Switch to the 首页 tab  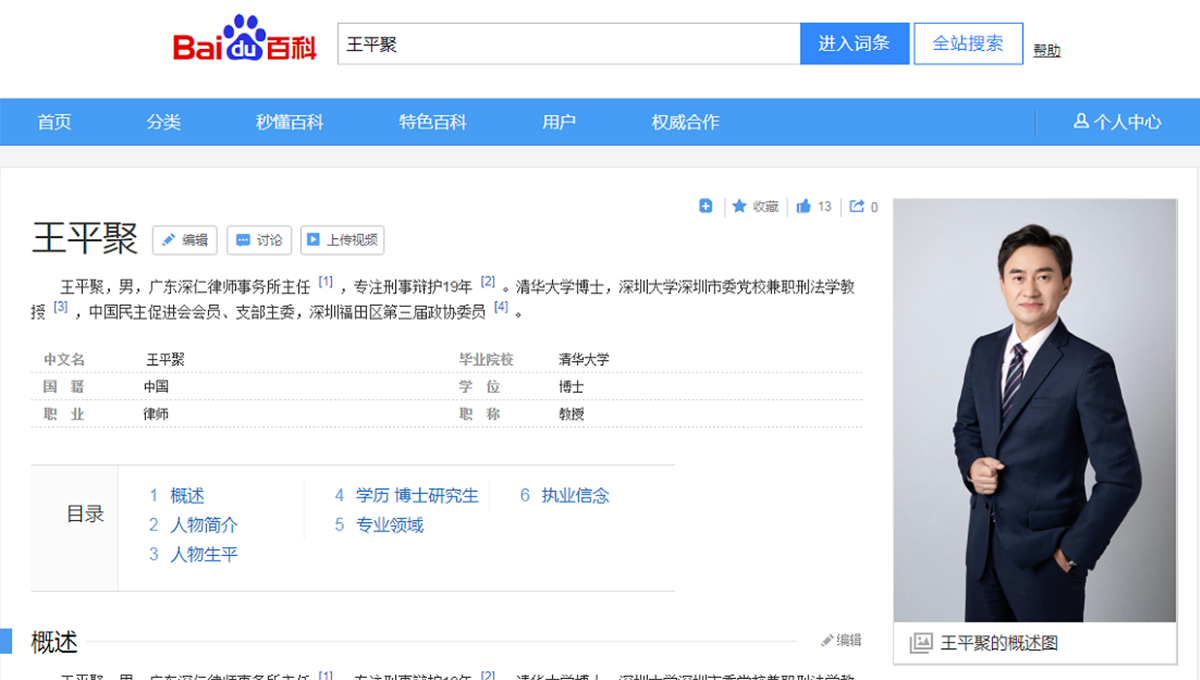pyautogui.click(x=53, y=121)
